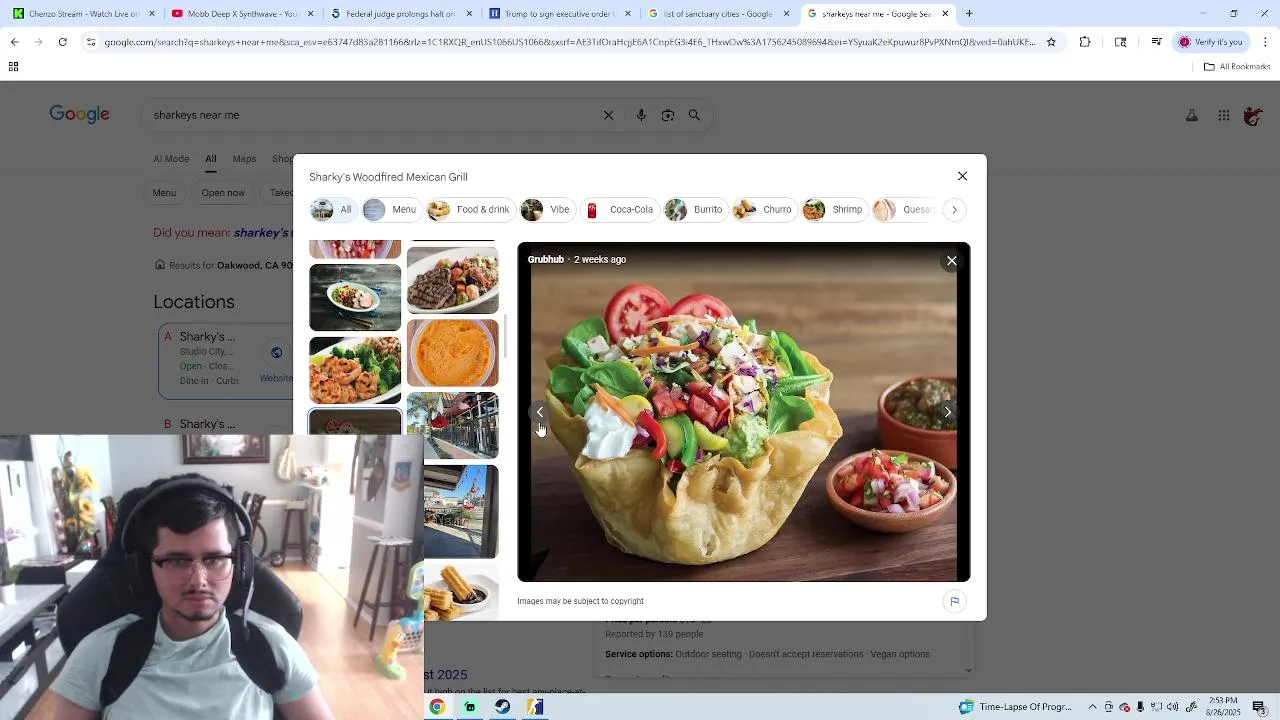Show the previous photo
Viewport: 1280px width, 720px height.
pos(540,412)
